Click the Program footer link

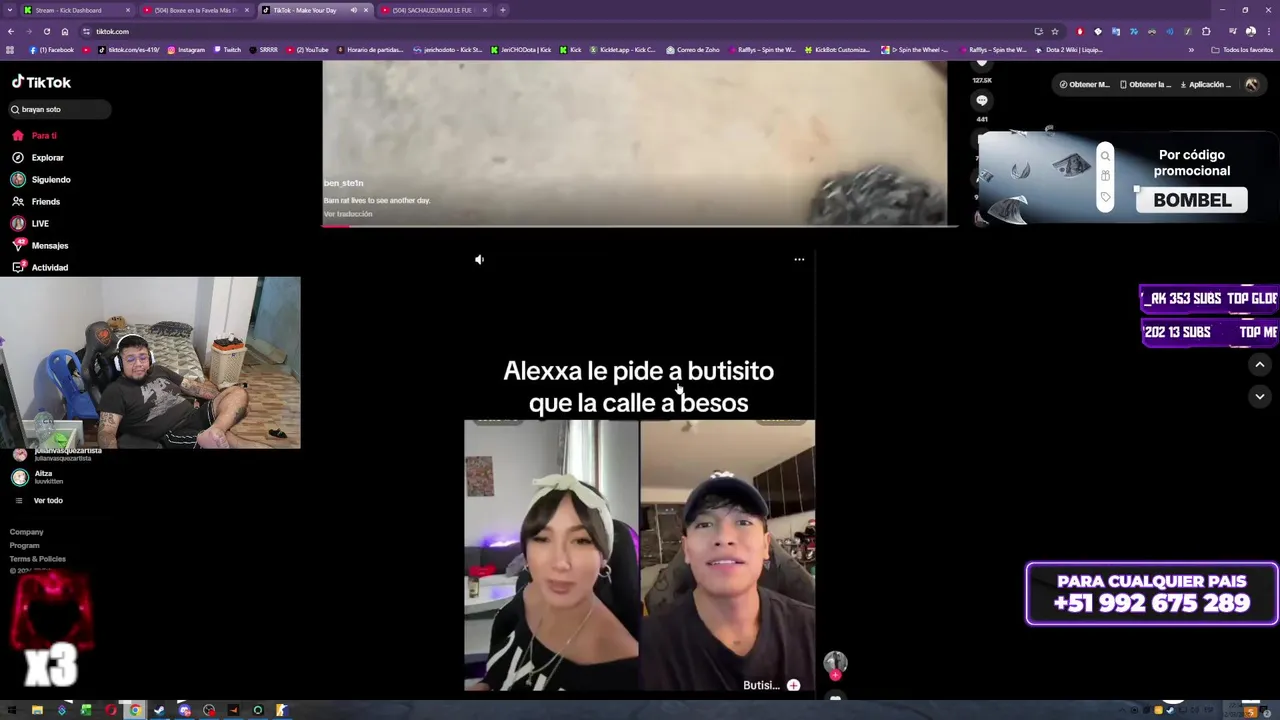[x=25, y=545]
